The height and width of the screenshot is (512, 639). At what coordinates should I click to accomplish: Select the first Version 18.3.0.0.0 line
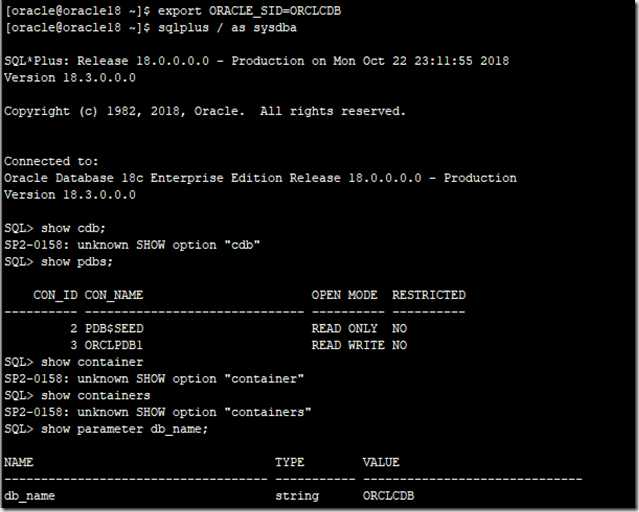point(70,78)
